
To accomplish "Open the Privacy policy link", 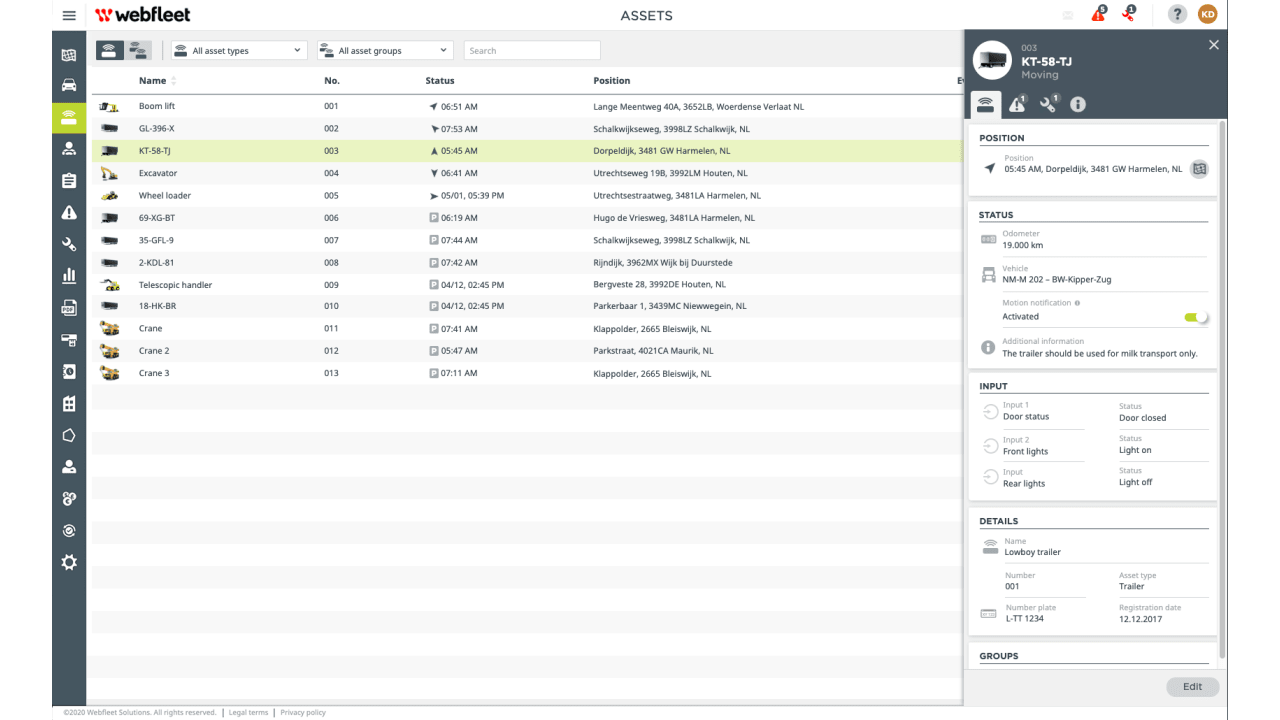I will [x=303, y=713].
